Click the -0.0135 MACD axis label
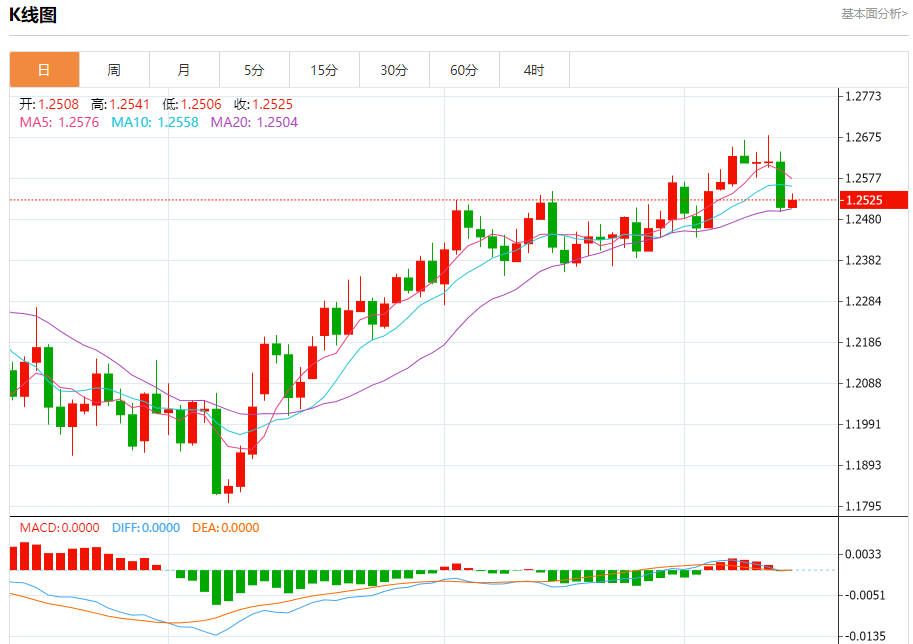 click(x=864, y=636)
